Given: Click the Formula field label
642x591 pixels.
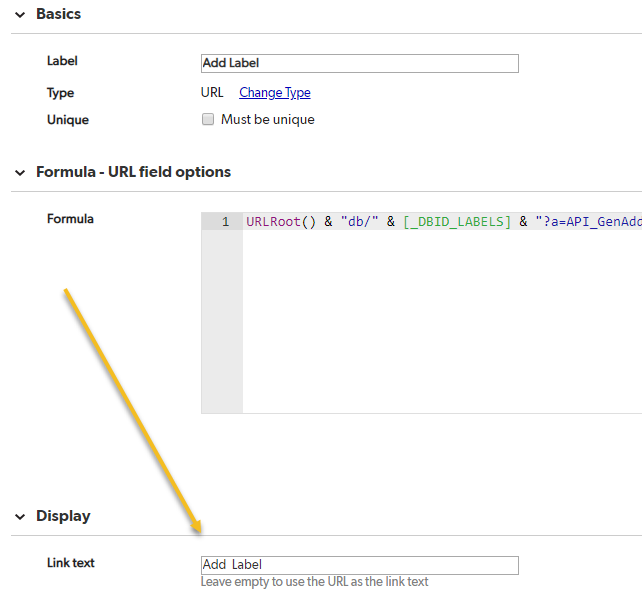Looking at the screenshot, I should pos(70,219).
